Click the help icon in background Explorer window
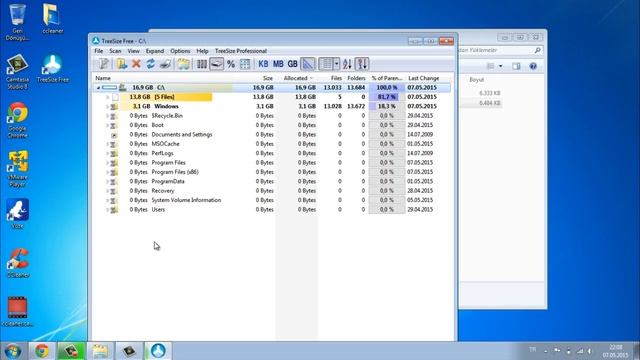Viewport: 640px width, 360px height. 533,66
